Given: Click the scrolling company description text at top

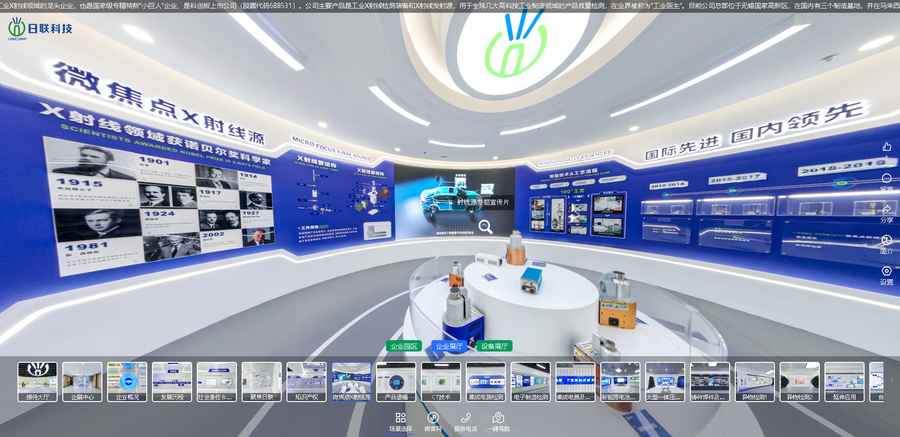Looking at the screenshot, I should (x=450, y=5).
